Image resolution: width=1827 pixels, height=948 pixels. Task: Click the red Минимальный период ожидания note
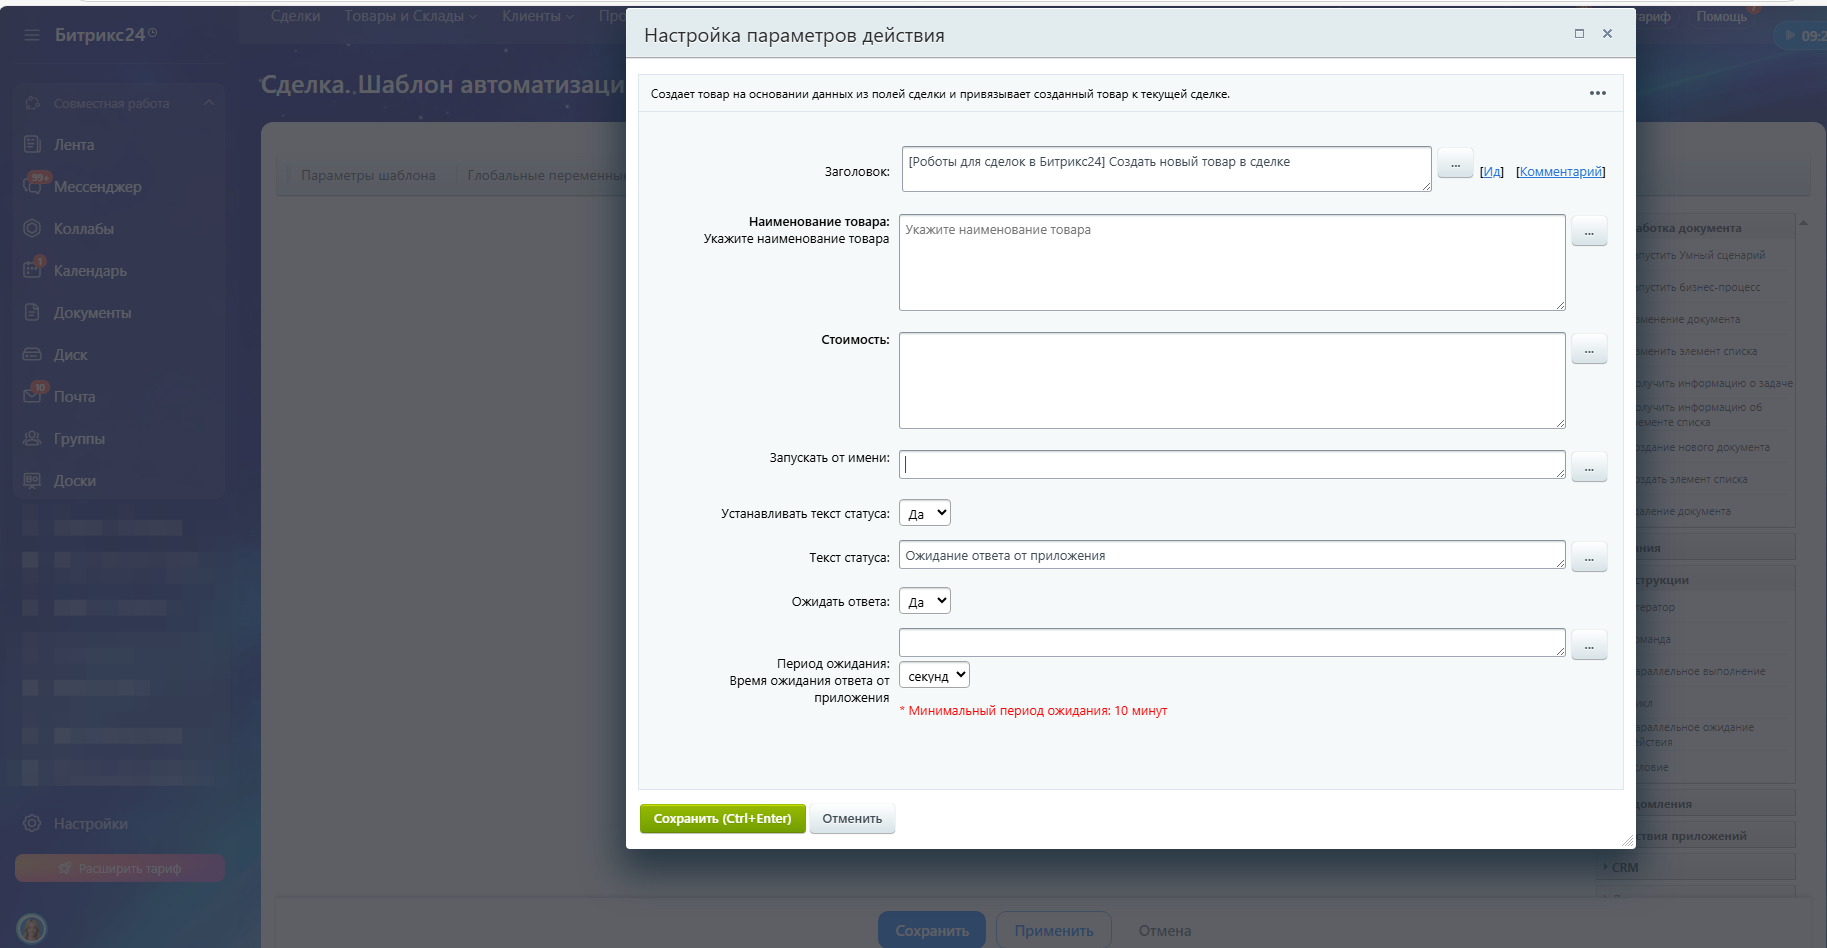(x=1034, y=711)
